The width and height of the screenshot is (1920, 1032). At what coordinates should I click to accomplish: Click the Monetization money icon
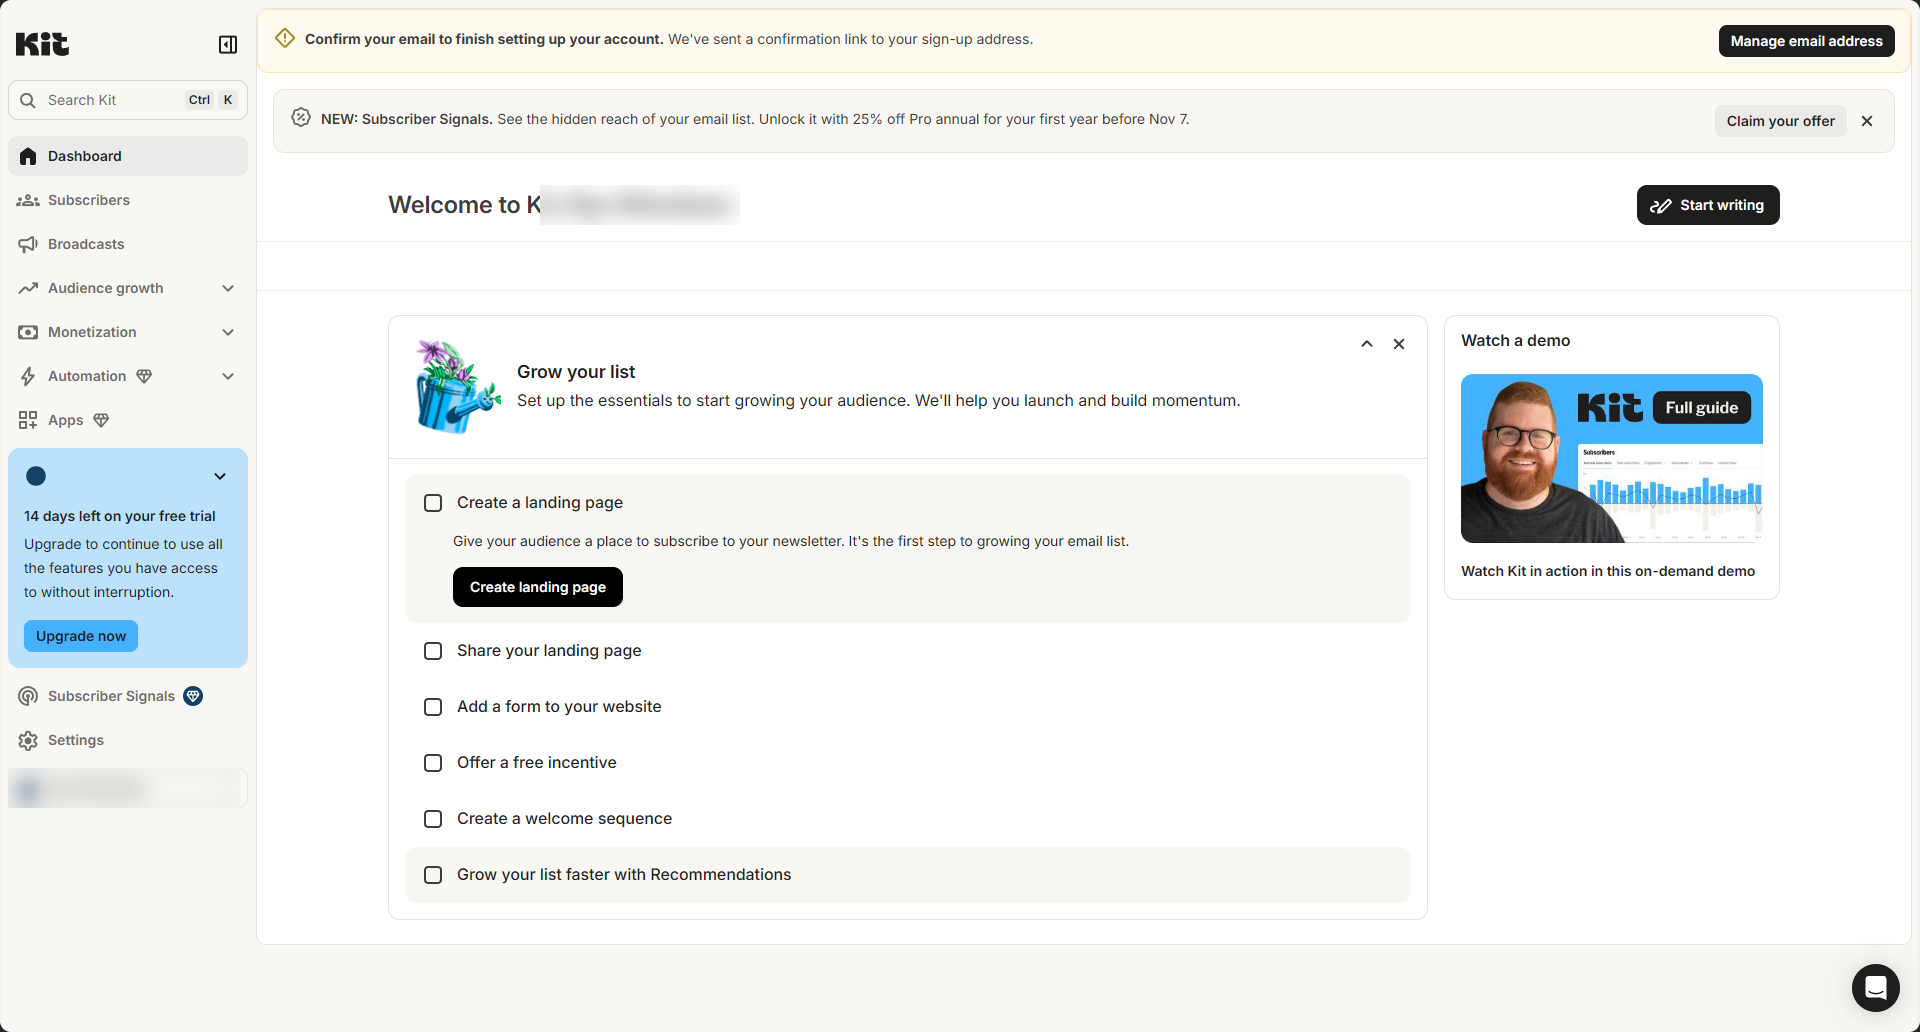28,332
